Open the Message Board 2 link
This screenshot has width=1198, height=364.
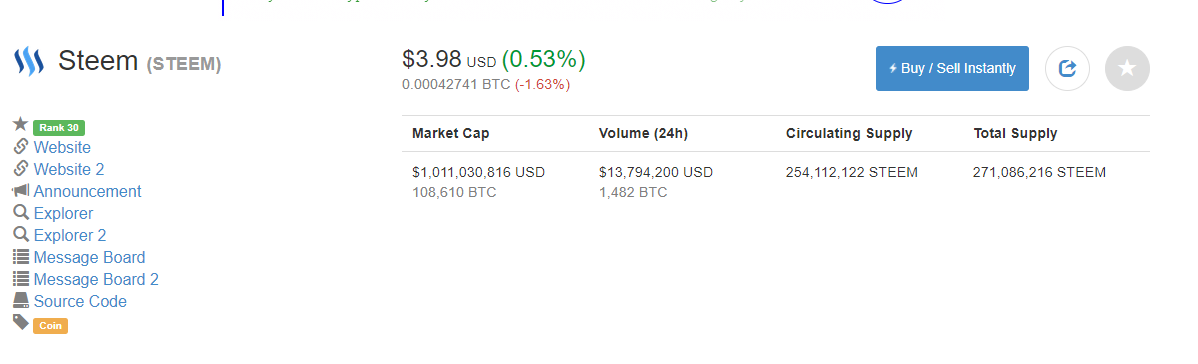(x=96, y=280)
